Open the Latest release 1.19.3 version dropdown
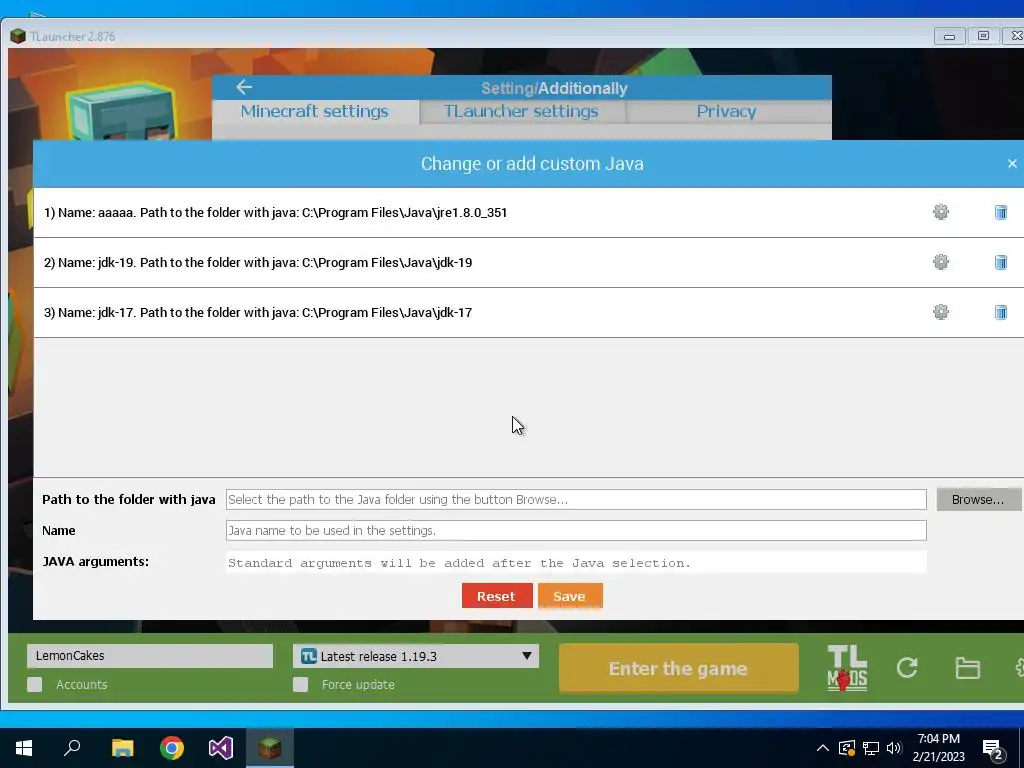Screen dimensions: 1024x768 click(416, 656)
